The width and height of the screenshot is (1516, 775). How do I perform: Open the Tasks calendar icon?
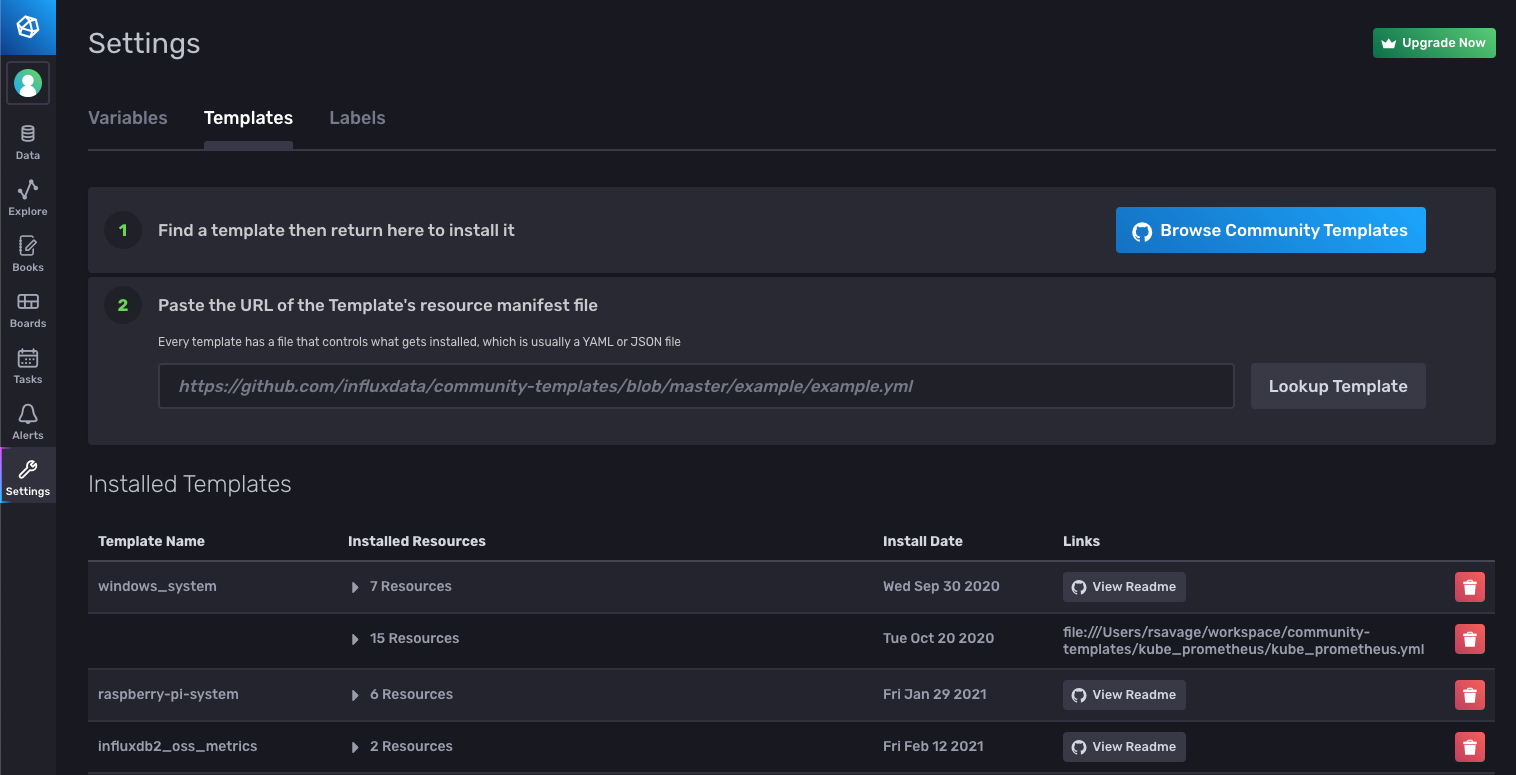point(27,364)
